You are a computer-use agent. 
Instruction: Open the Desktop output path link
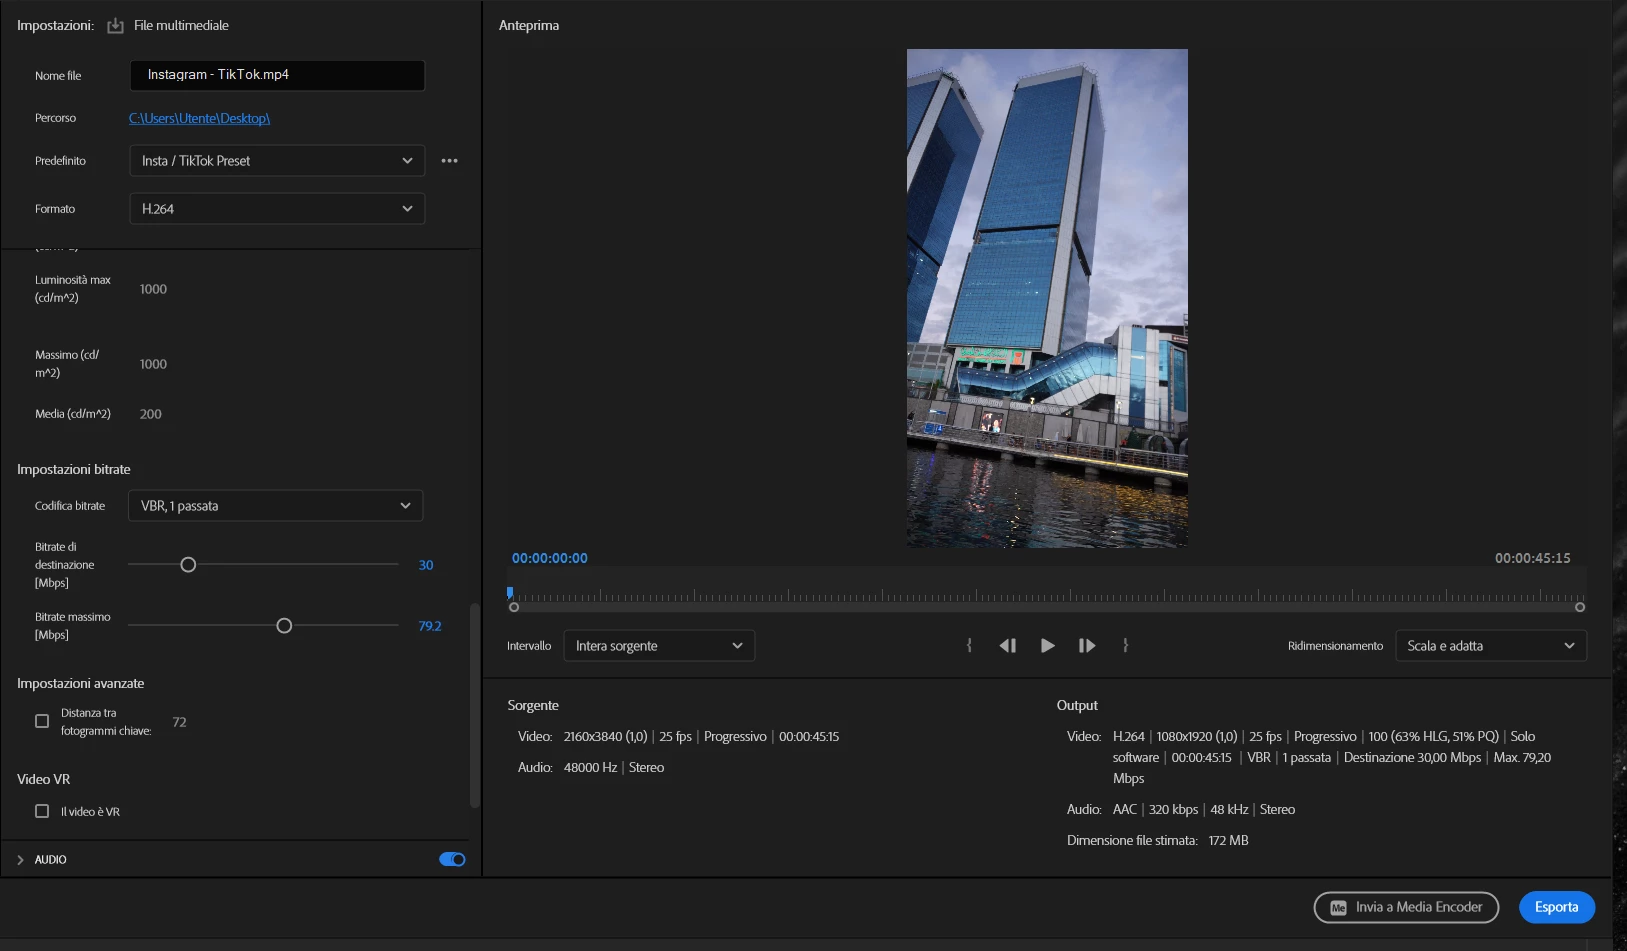[x=199, y=118]
